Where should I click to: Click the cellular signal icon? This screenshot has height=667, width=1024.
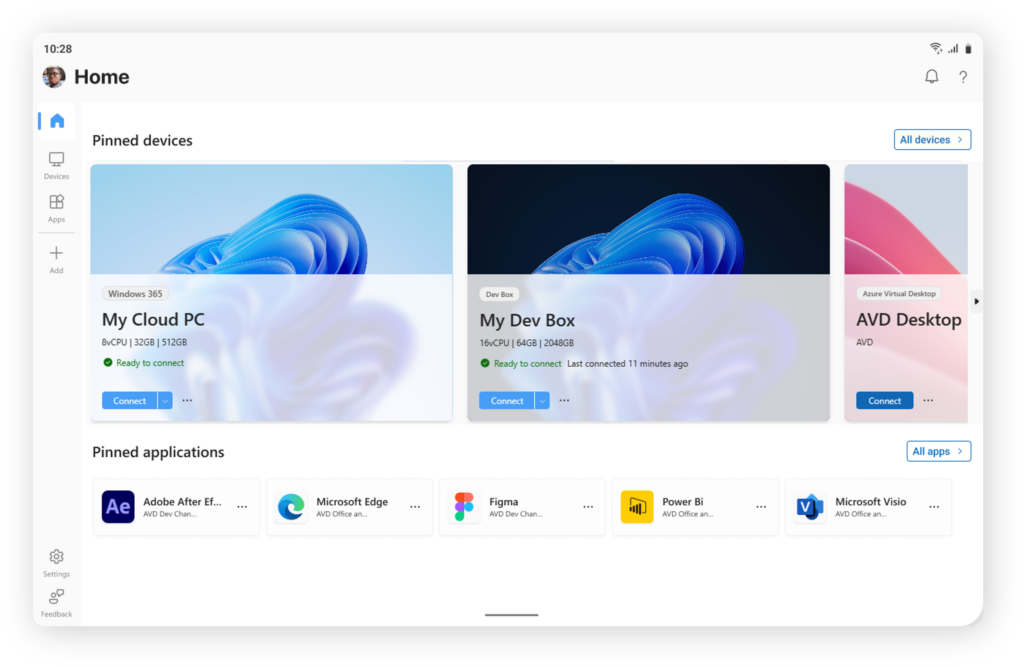point(953,48)
